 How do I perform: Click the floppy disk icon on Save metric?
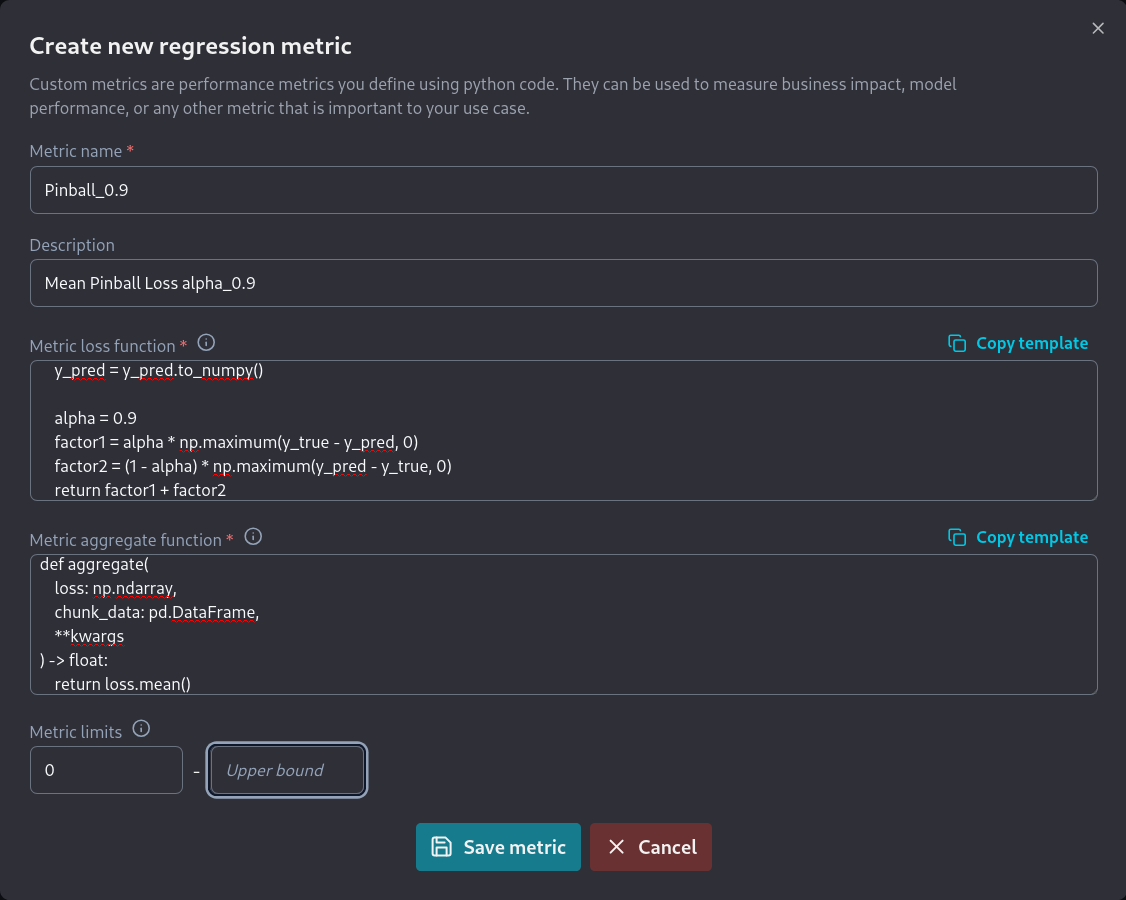[441, 847]
